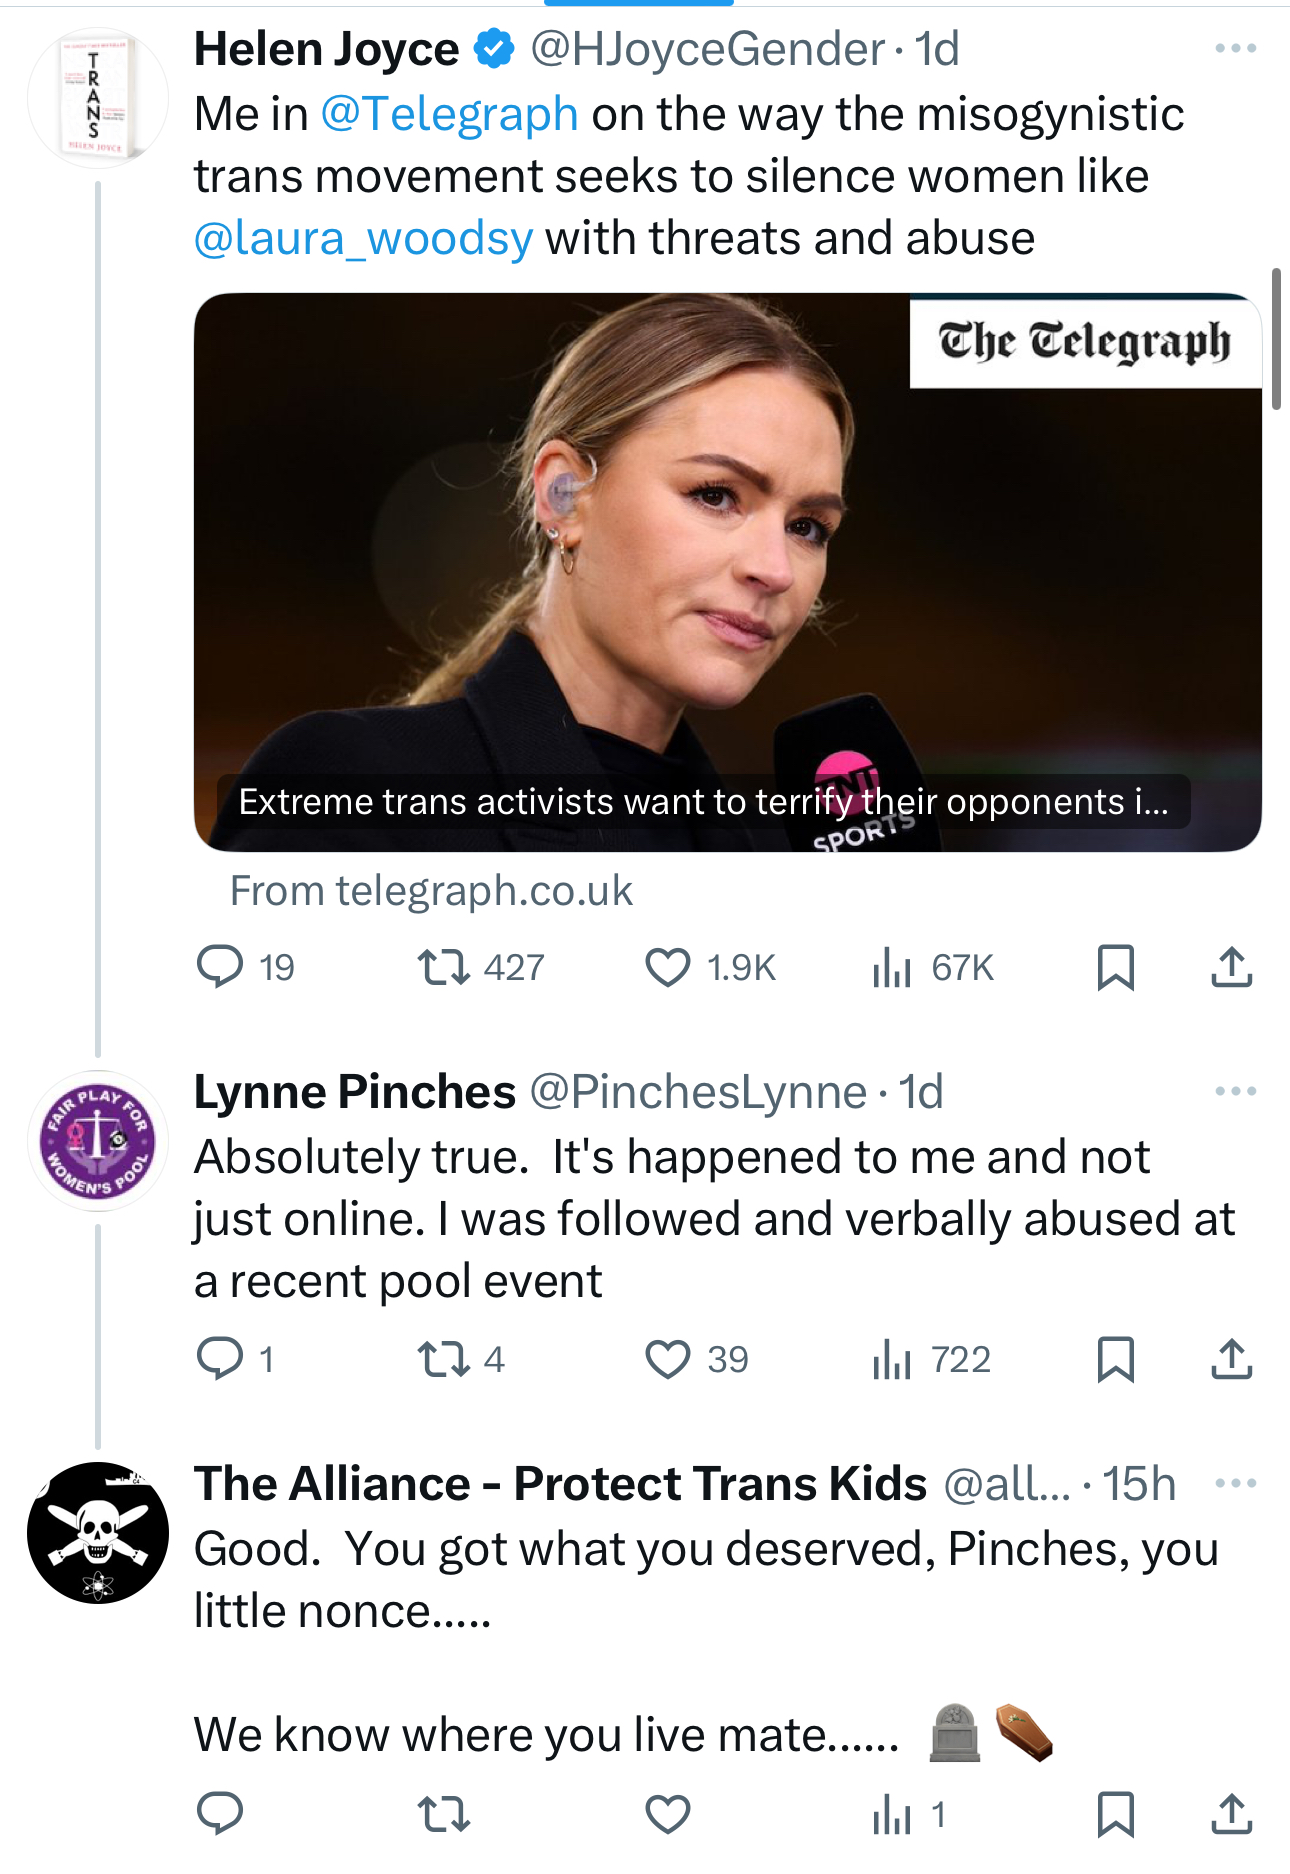
Task: Open more options for The Alliance tweet
Action: click(1235, 1483)
